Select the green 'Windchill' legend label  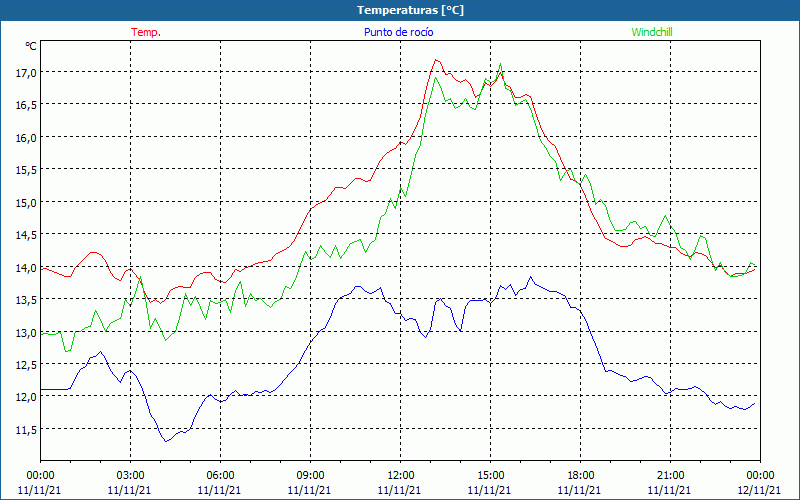click(652, 32)
